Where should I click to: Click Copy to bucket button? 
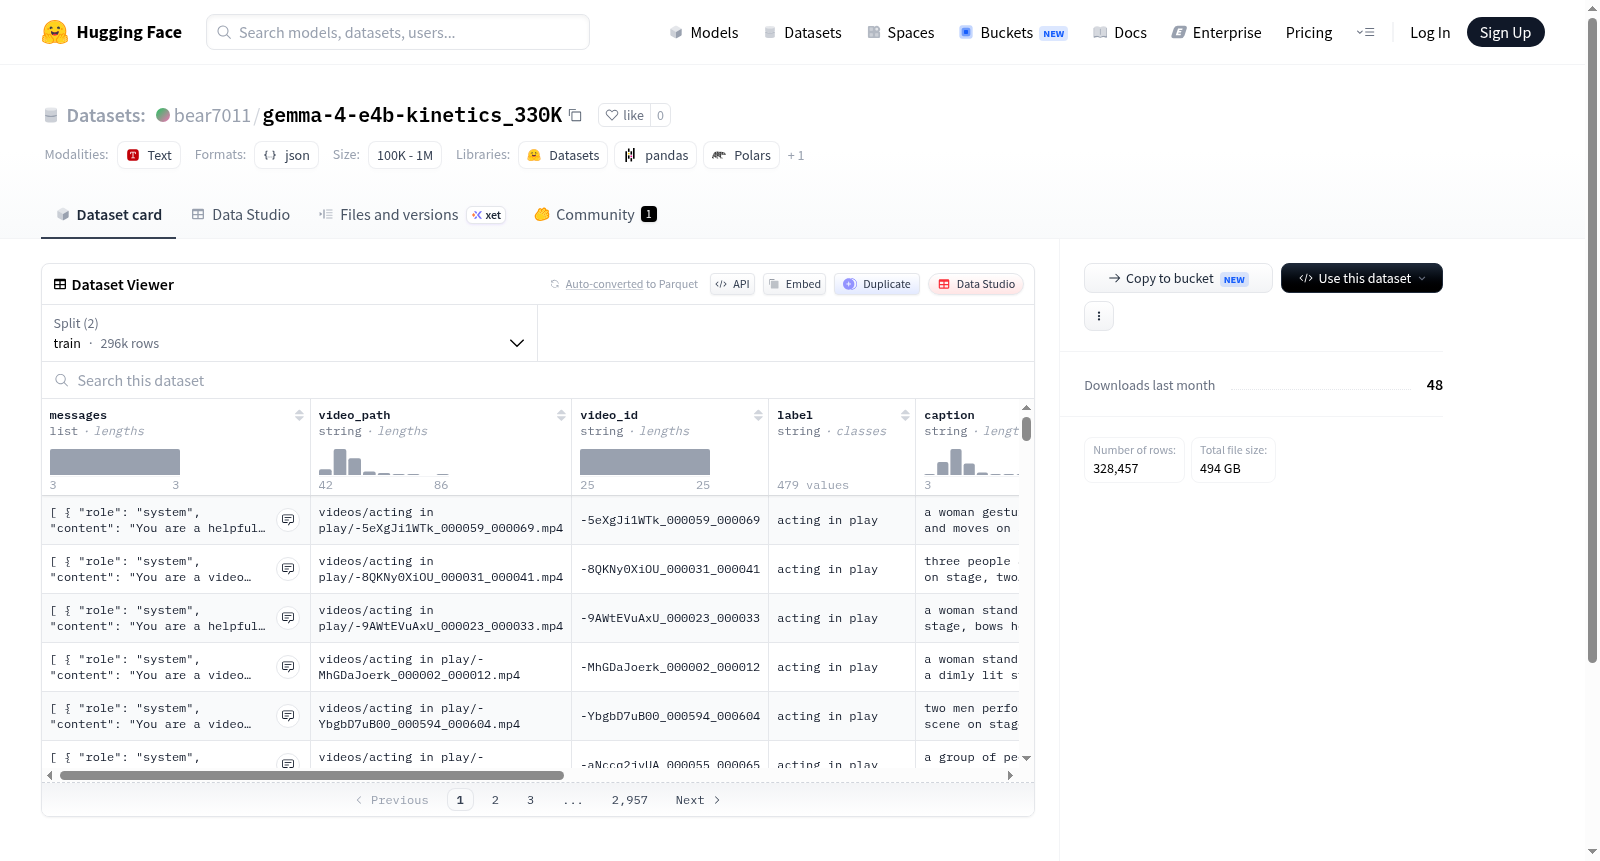[1178, 278]
